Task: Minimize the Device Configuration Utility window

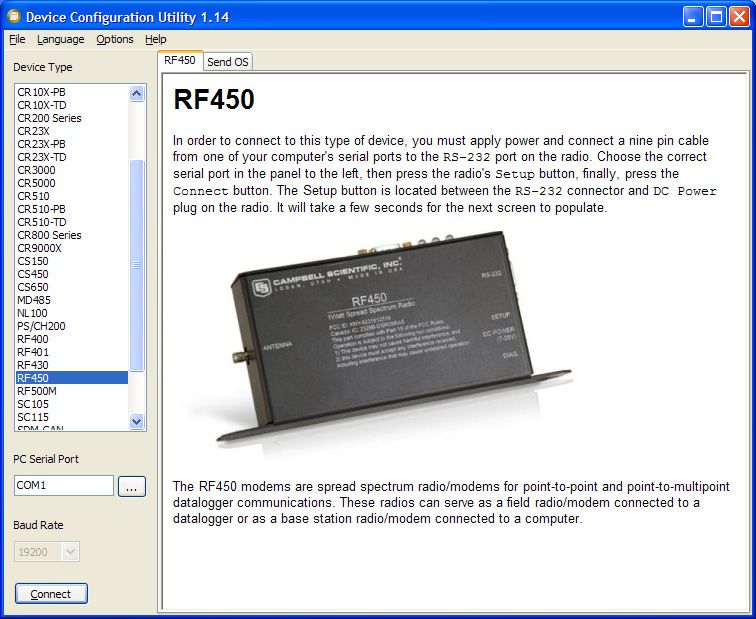Action: tap(693, 17)
